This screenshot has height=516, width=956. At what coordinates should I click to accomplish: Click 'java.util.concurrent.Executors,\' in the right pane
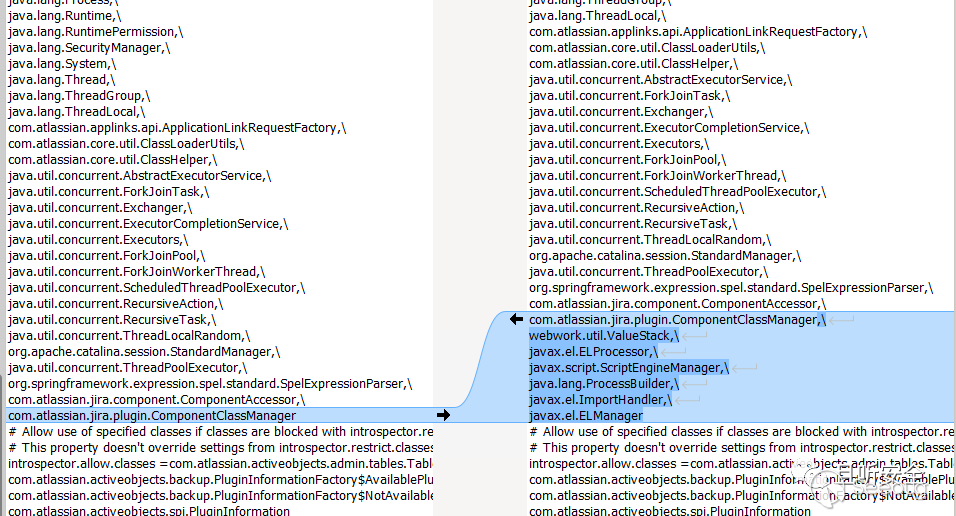click(x=619, y=143)
